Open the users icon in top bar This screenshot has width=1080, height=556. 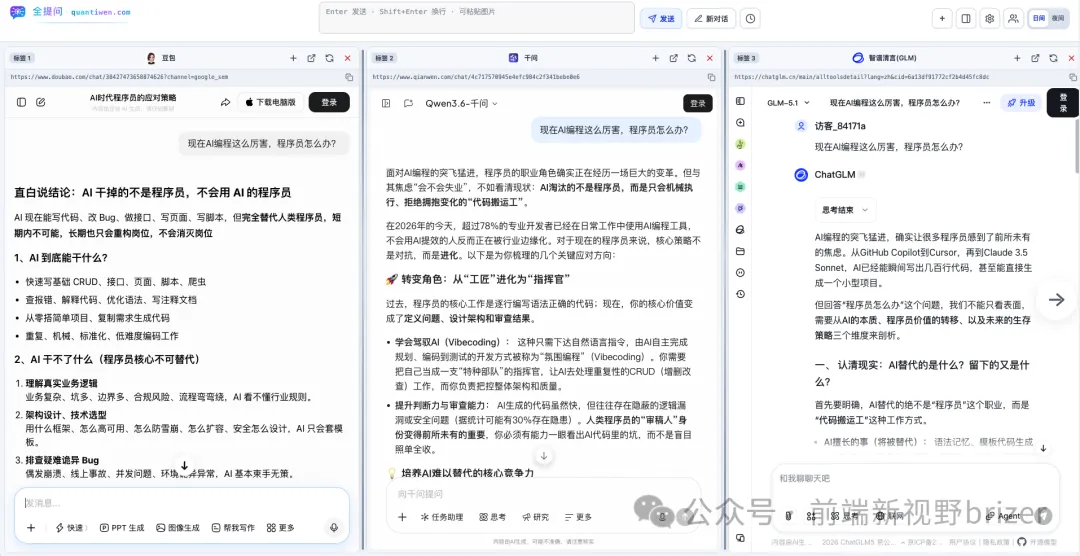tap(1013, 19)
